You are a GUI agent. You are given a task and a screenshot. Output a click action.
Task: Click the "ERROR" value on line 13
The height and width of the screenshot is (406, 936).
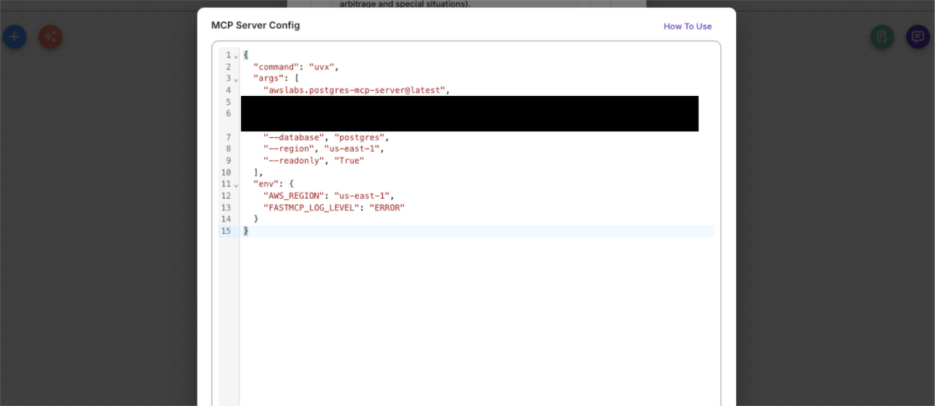(x=387, y=208)
